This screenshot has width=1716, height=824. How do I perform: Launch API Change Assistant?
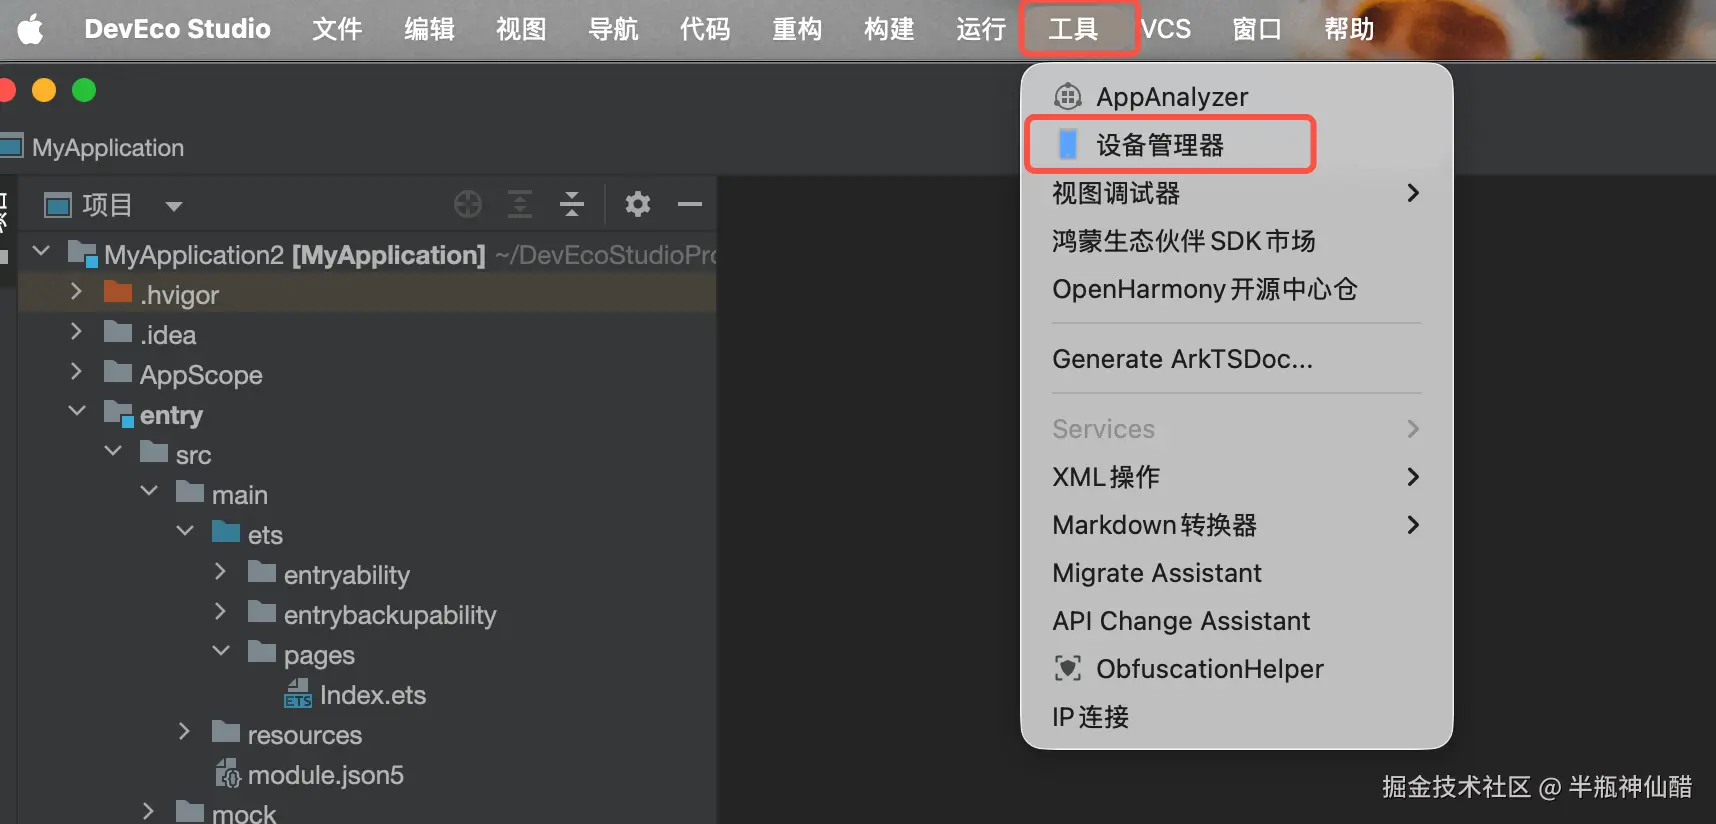point(1236,621)
